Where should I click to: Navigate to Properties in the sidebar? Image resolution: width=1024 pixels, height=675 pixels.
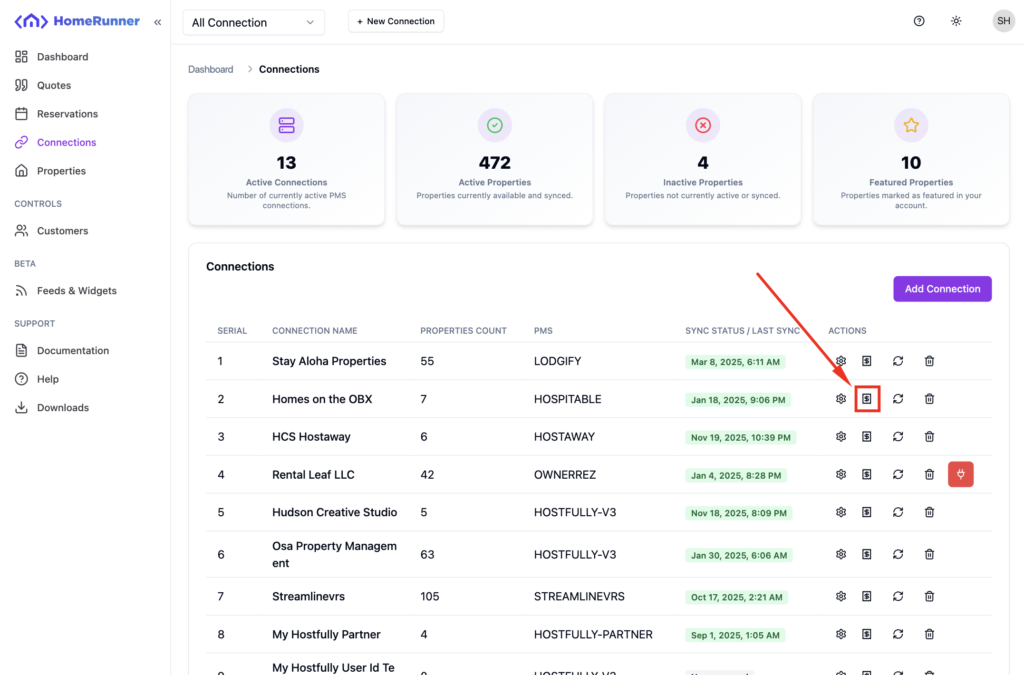point(61,171)
